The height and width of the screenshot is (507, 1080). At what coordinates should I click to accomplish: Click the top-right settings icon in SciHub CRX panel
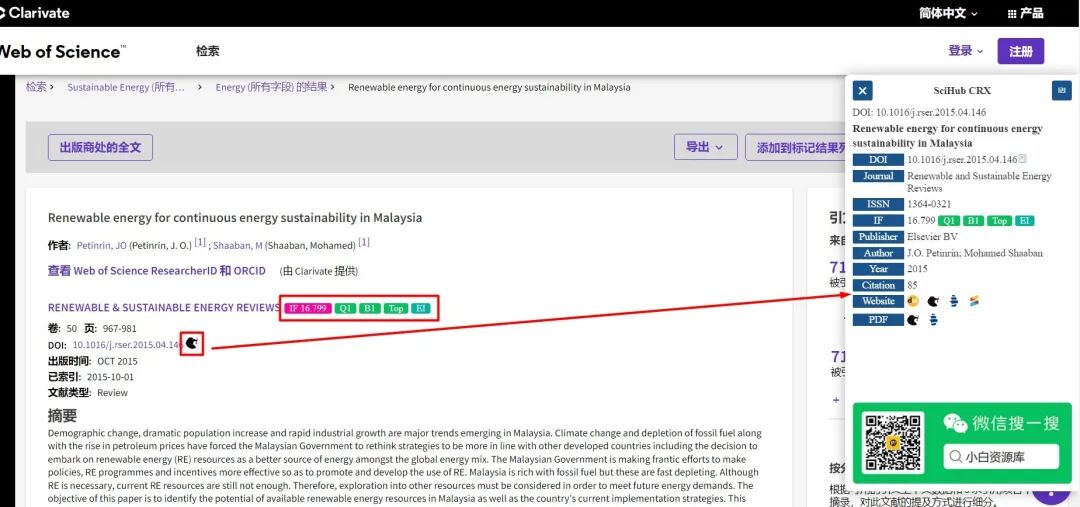point(1061,90)
